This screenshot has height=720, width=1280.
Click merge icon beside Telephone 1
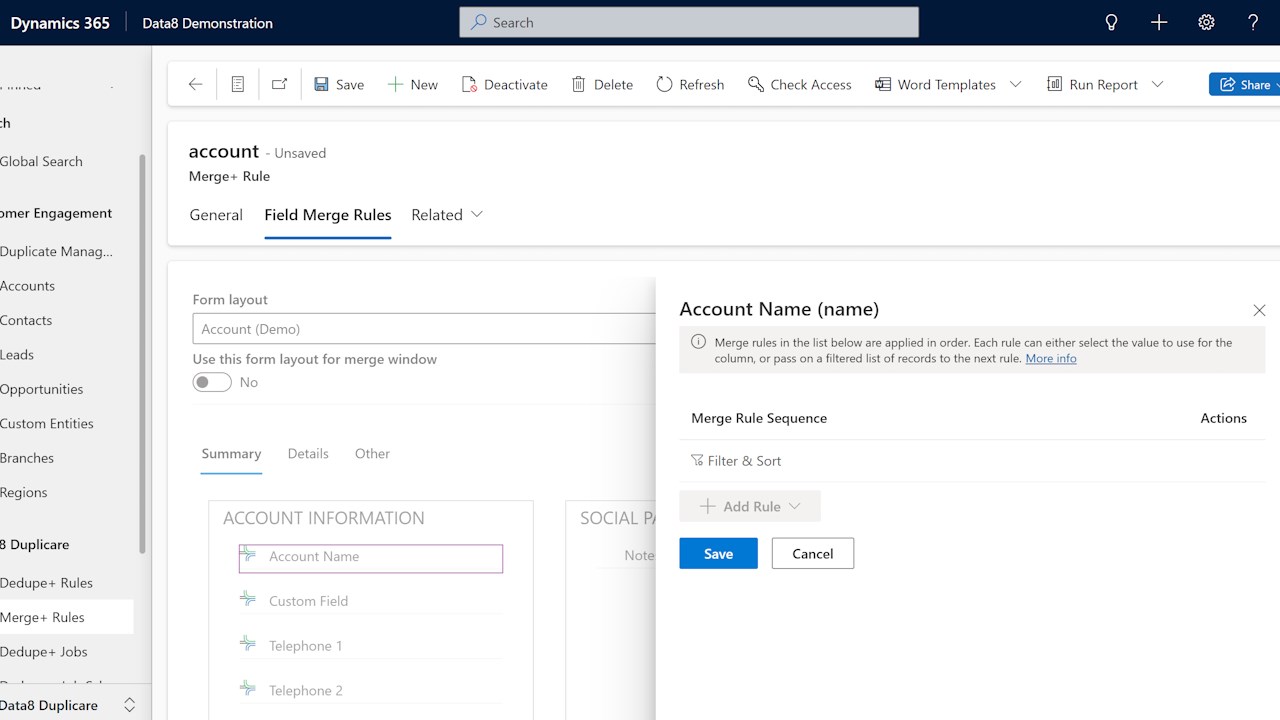(248, 643)
